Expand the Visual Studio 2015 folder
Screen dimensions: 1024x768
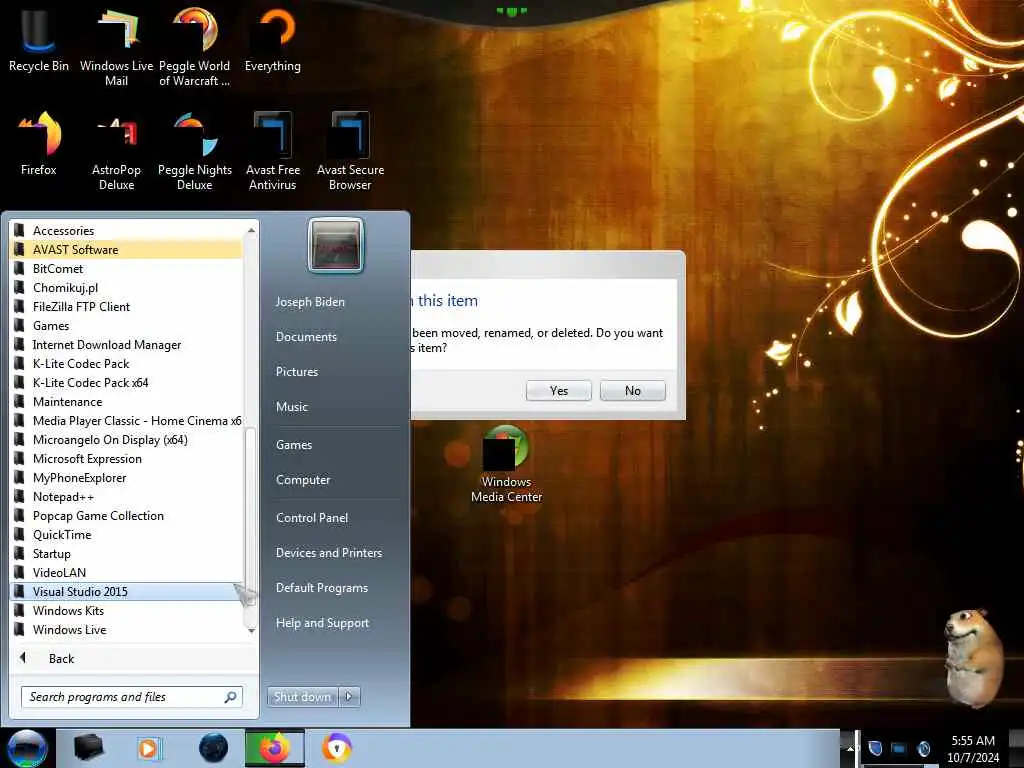(x=127, y=591)
